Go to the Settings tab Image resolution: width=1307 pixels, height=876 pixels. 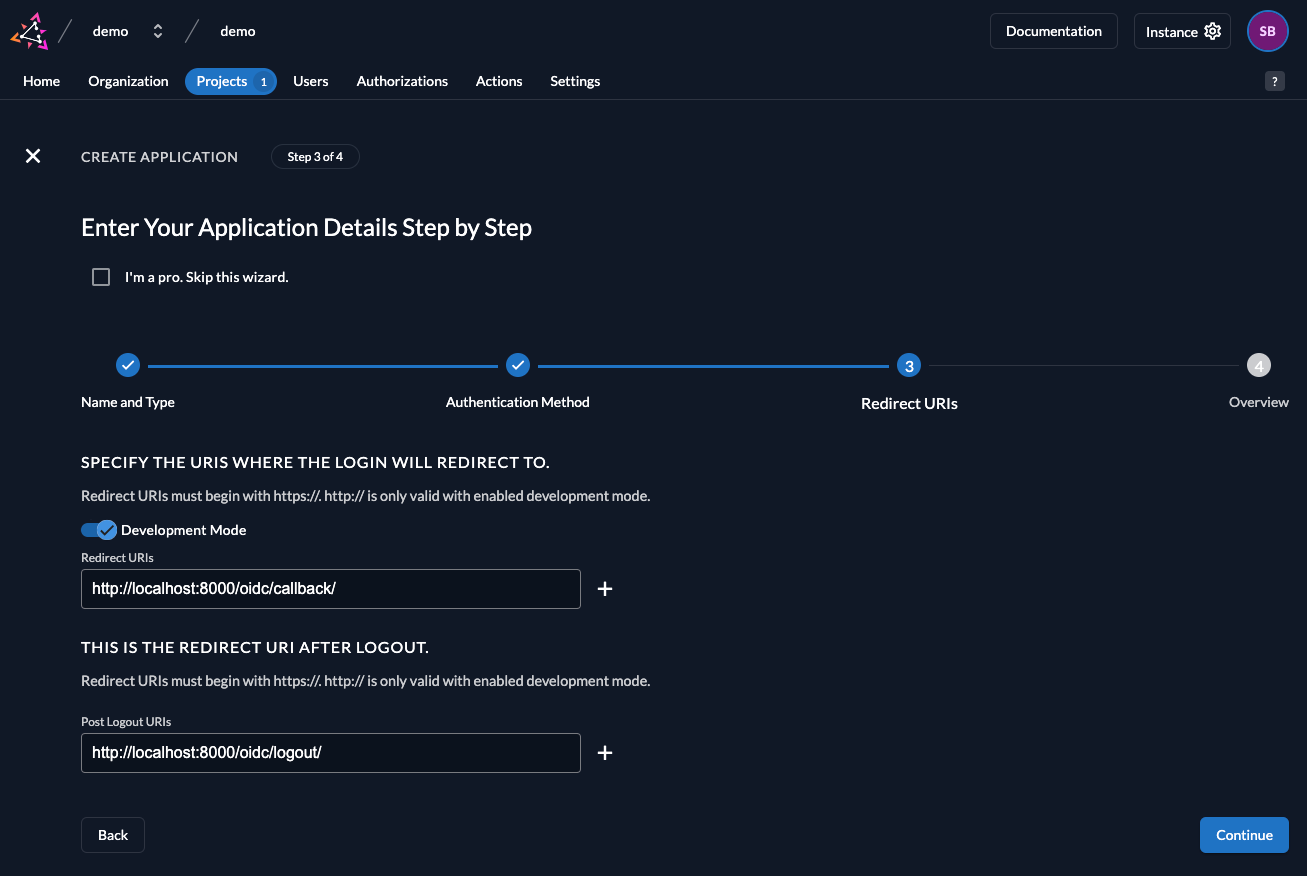click(575, 81)
